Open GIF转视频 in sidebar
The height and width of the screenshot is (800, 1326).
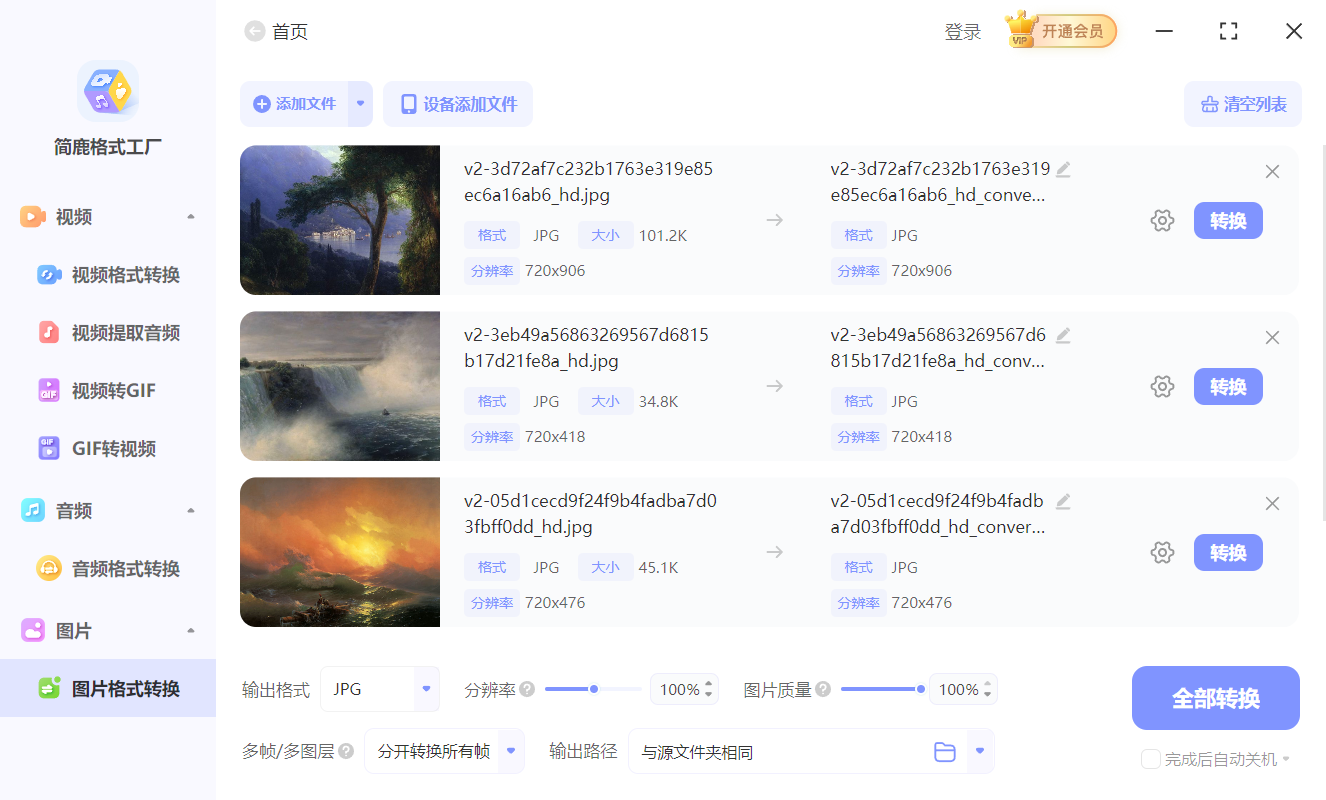click(108, 449)
